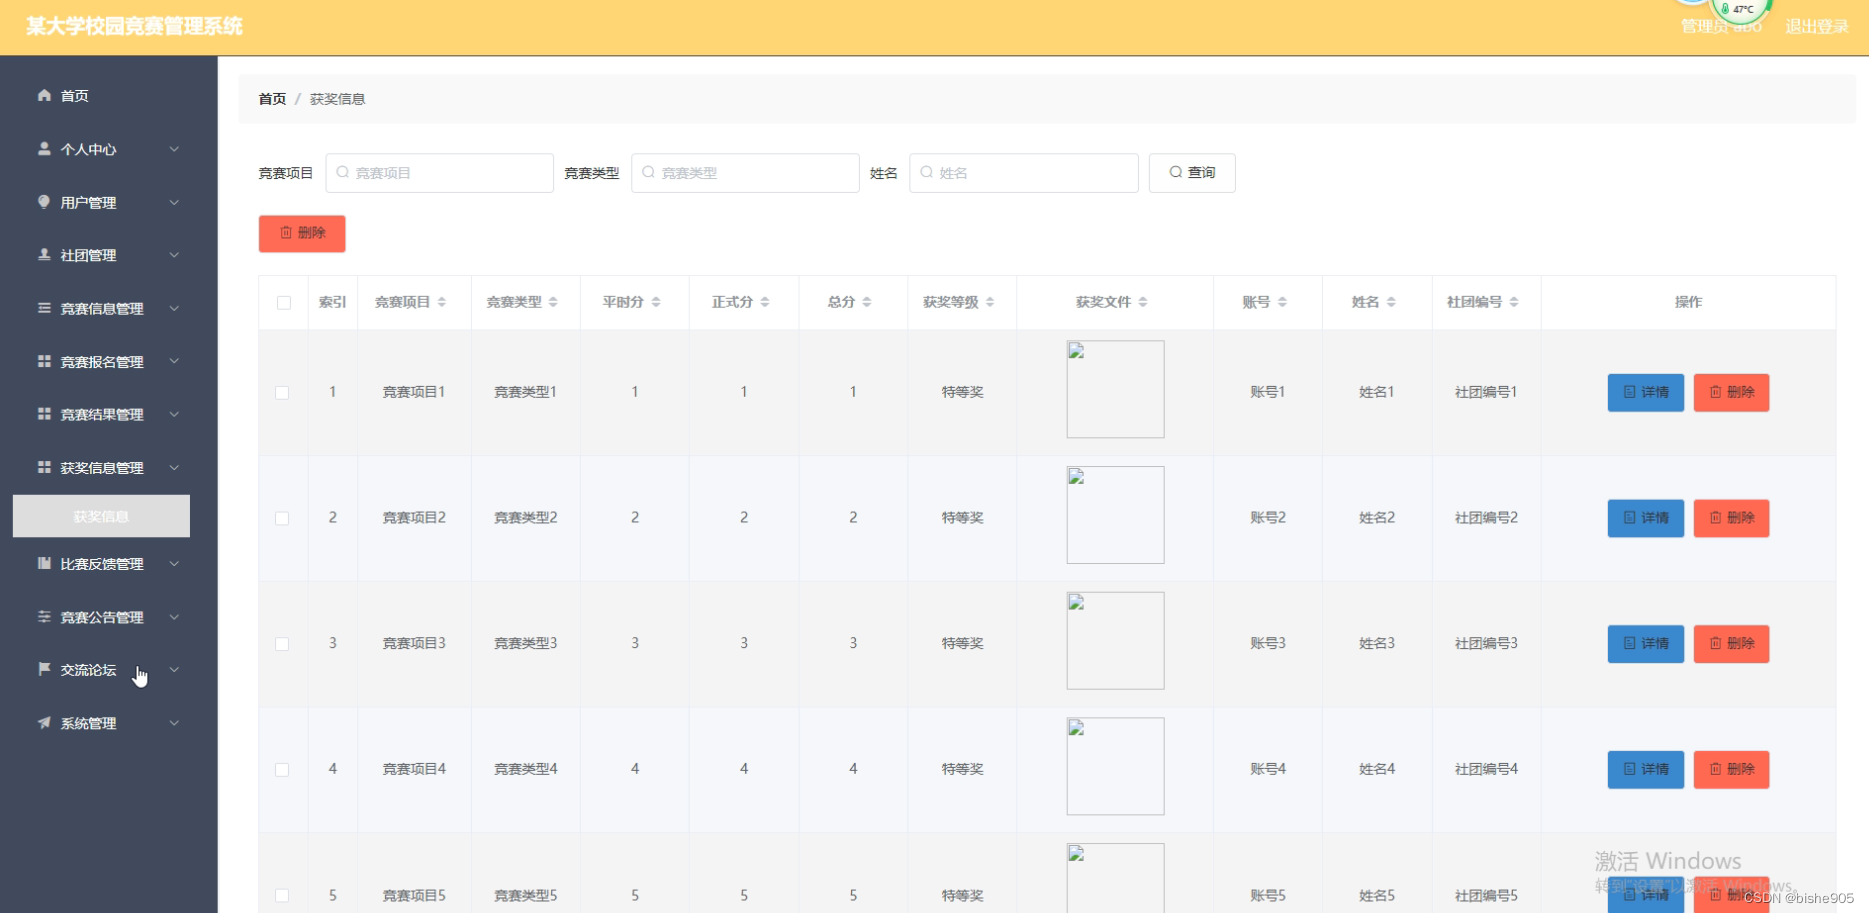1869x913 pixels.
Task: Focus the 竞赛类型 search input
Action: point(745,173)
